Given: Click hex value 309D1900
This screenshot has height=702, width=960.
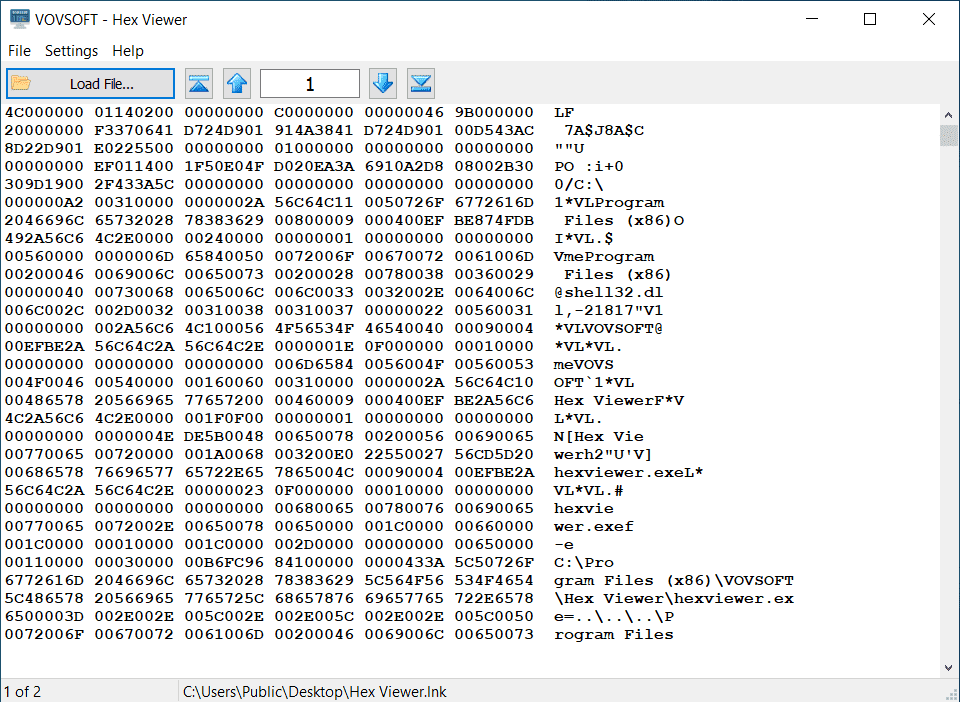Looking at the screenshot, I should click(x=44, y=184).
